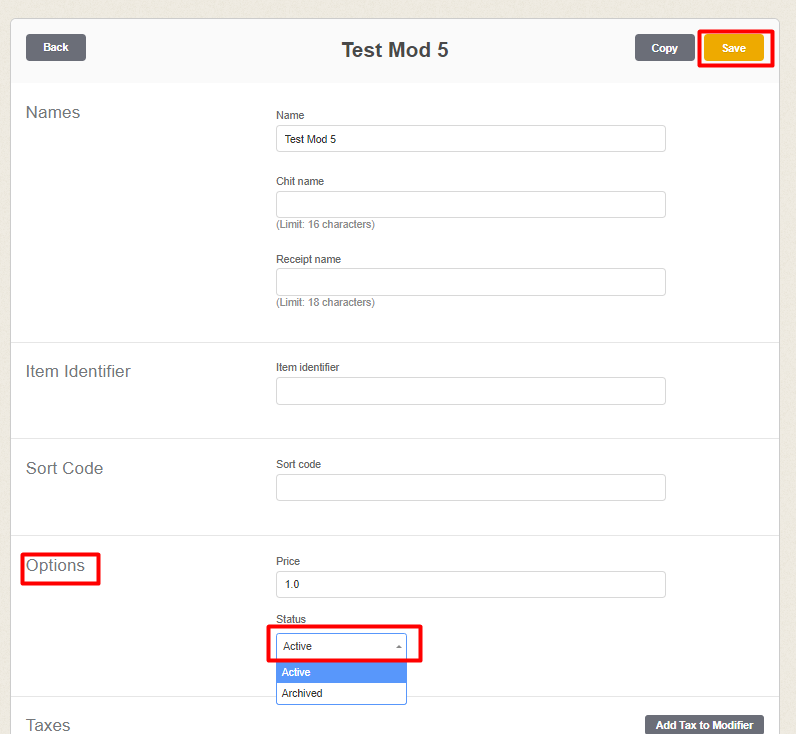Select Active from the status list
The height and width of the screenshot is (734, 796).
tap(341, 672)
